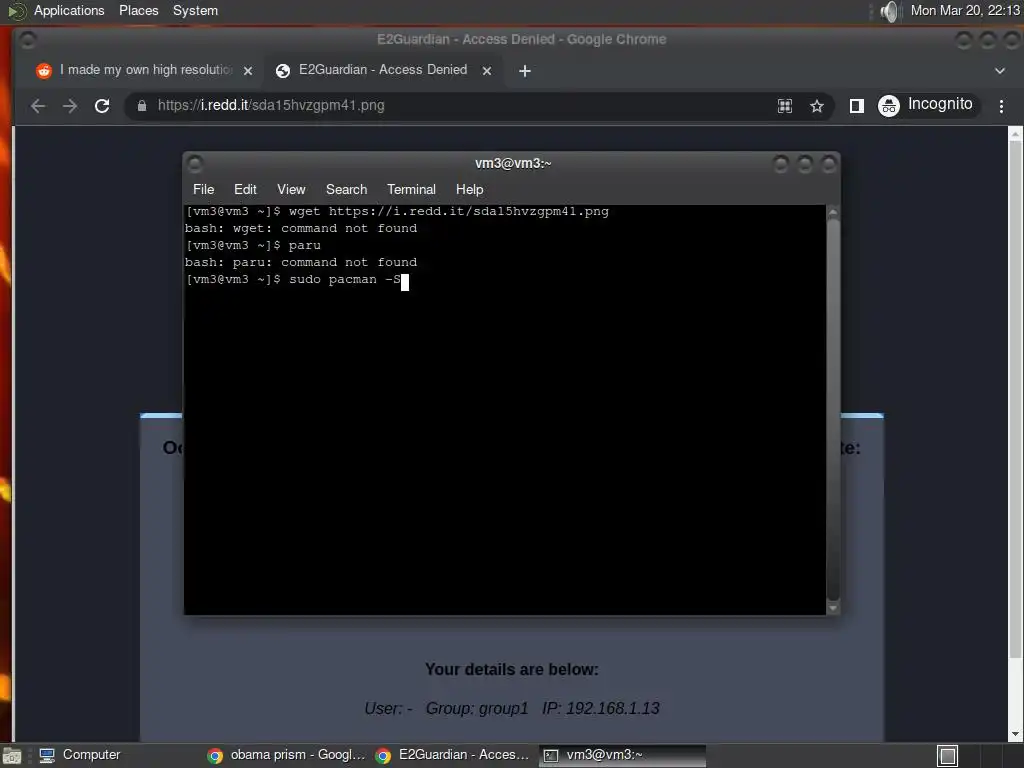Click Chrome window menu button at title left
The height and width of the screenshot is (768, 1024).
pos(27,40)
